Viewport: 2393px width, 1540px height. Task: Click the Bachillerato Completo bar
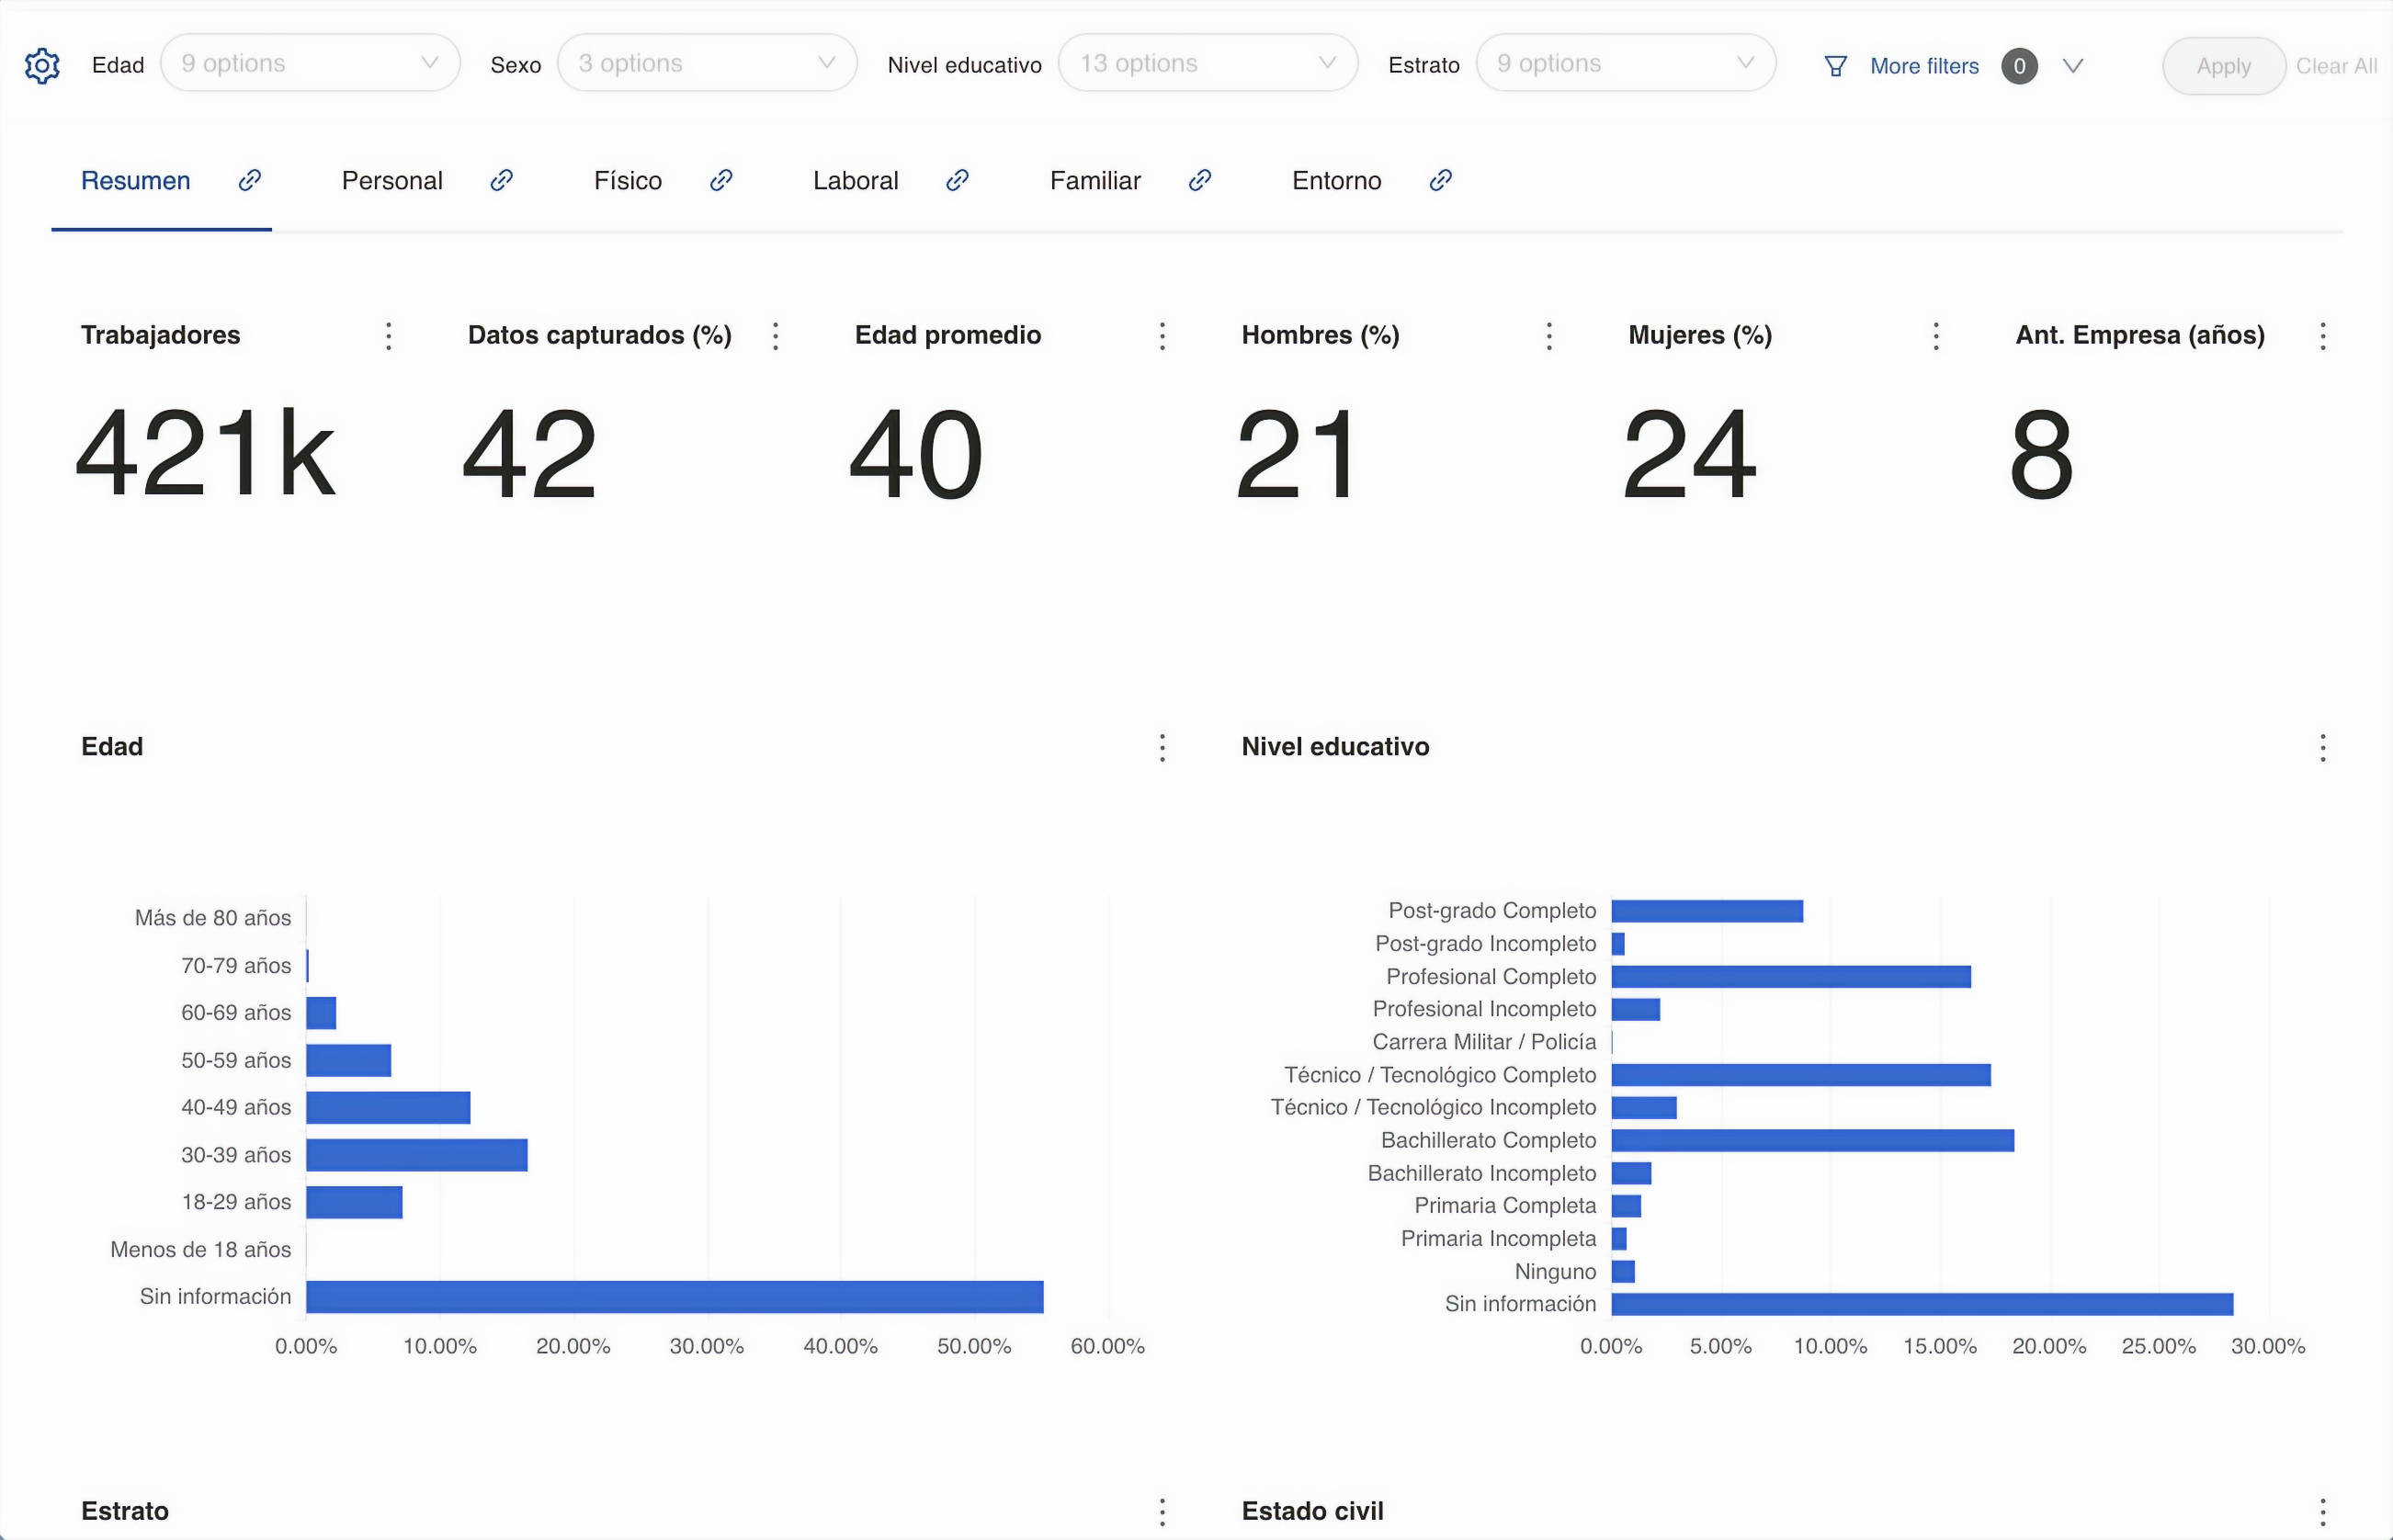(1813, 1140)
